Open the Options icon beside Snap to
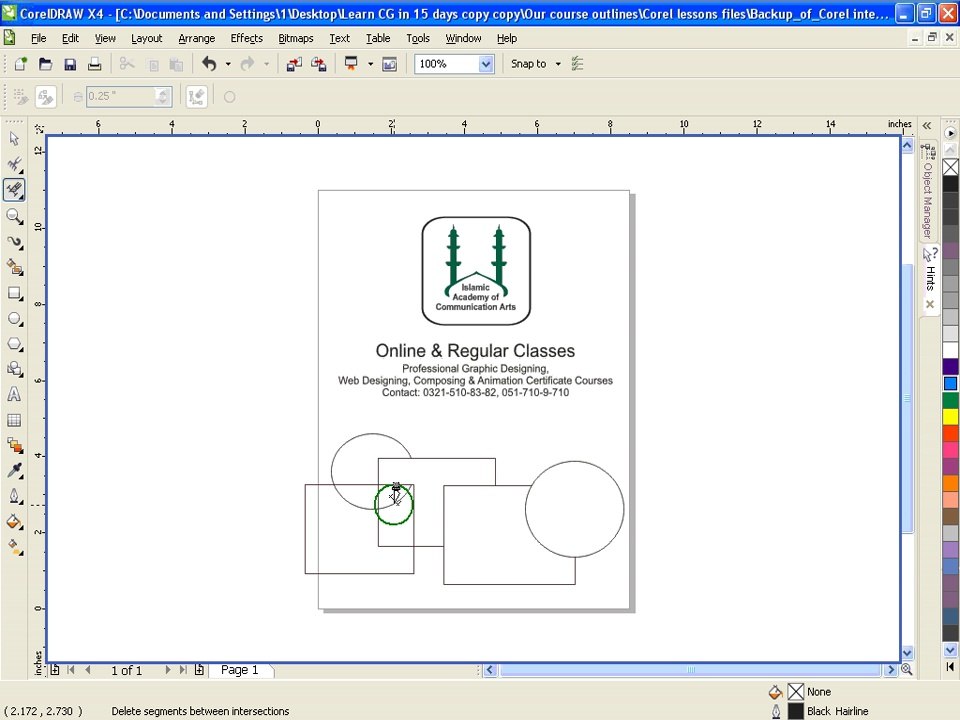 click(577, 64)
